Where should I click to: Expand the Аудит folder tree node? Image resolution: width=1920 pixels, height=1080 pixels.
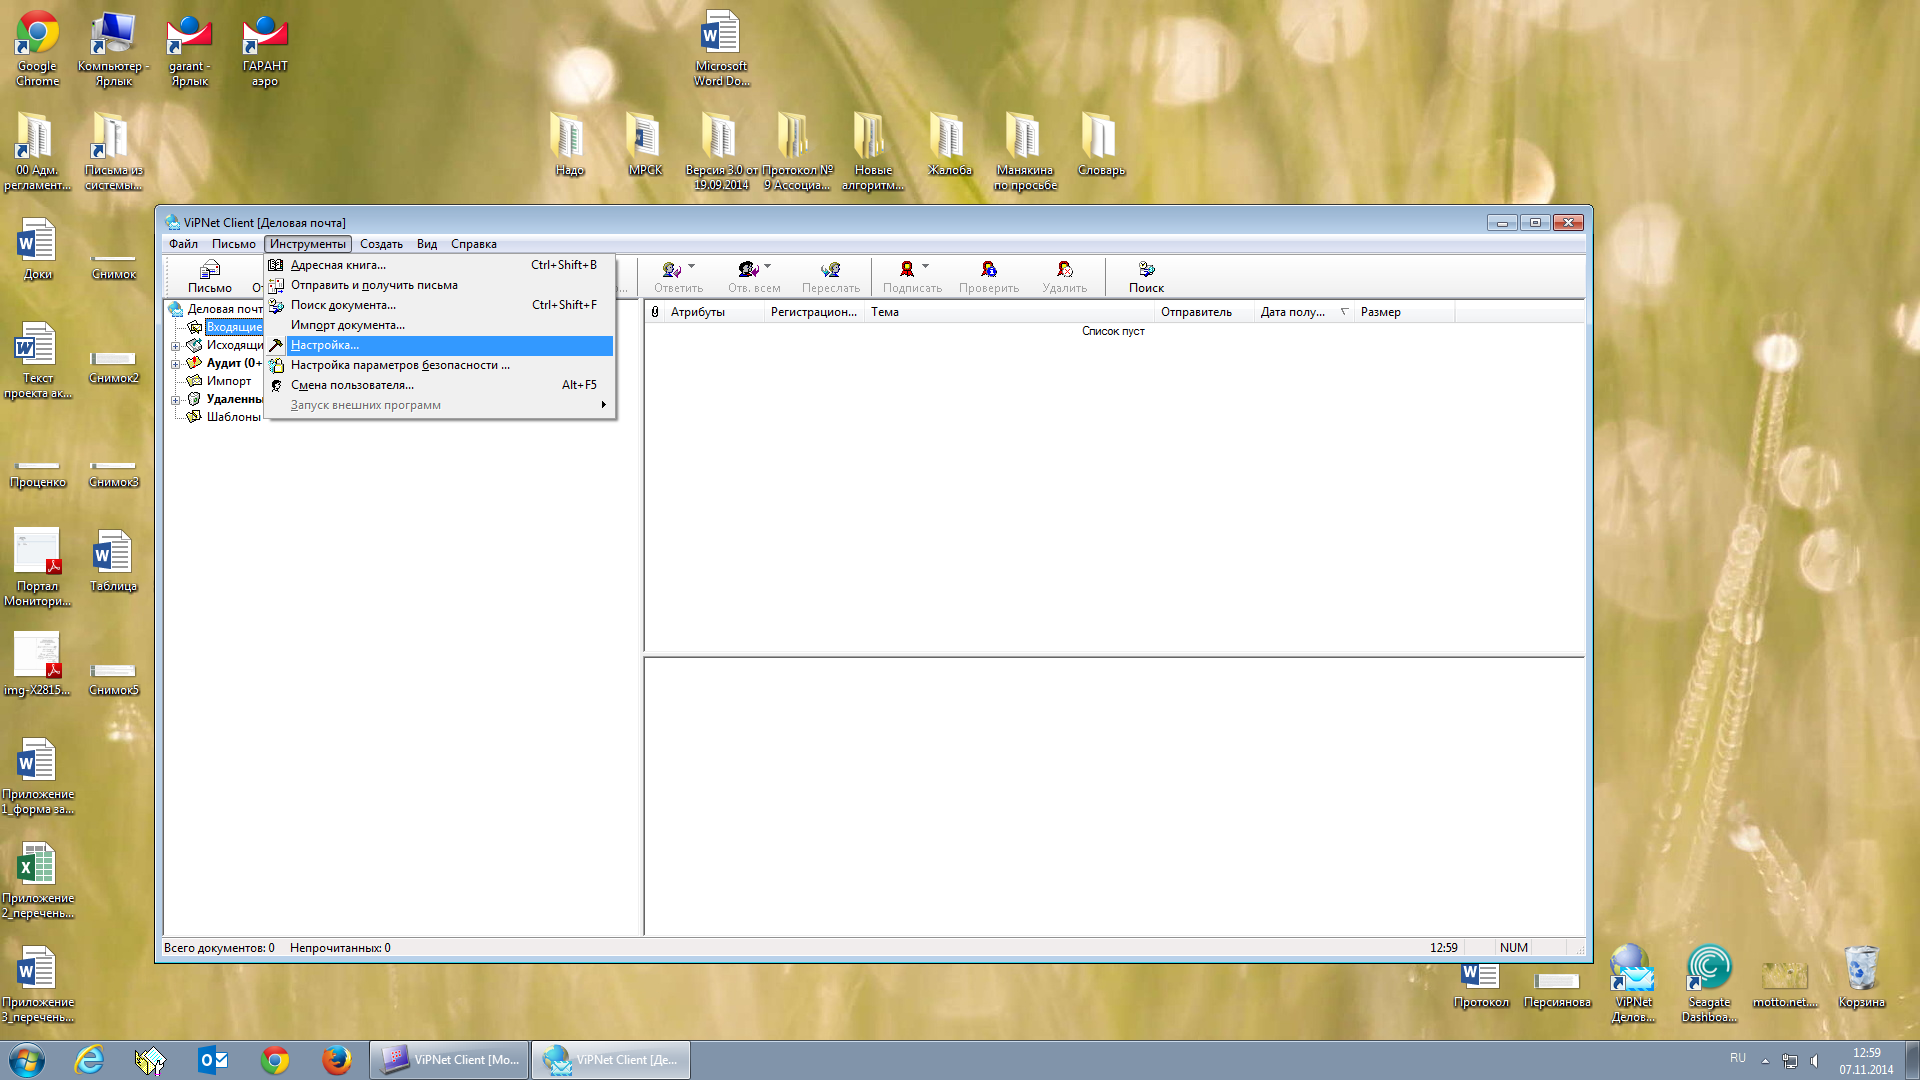[175, 364]
